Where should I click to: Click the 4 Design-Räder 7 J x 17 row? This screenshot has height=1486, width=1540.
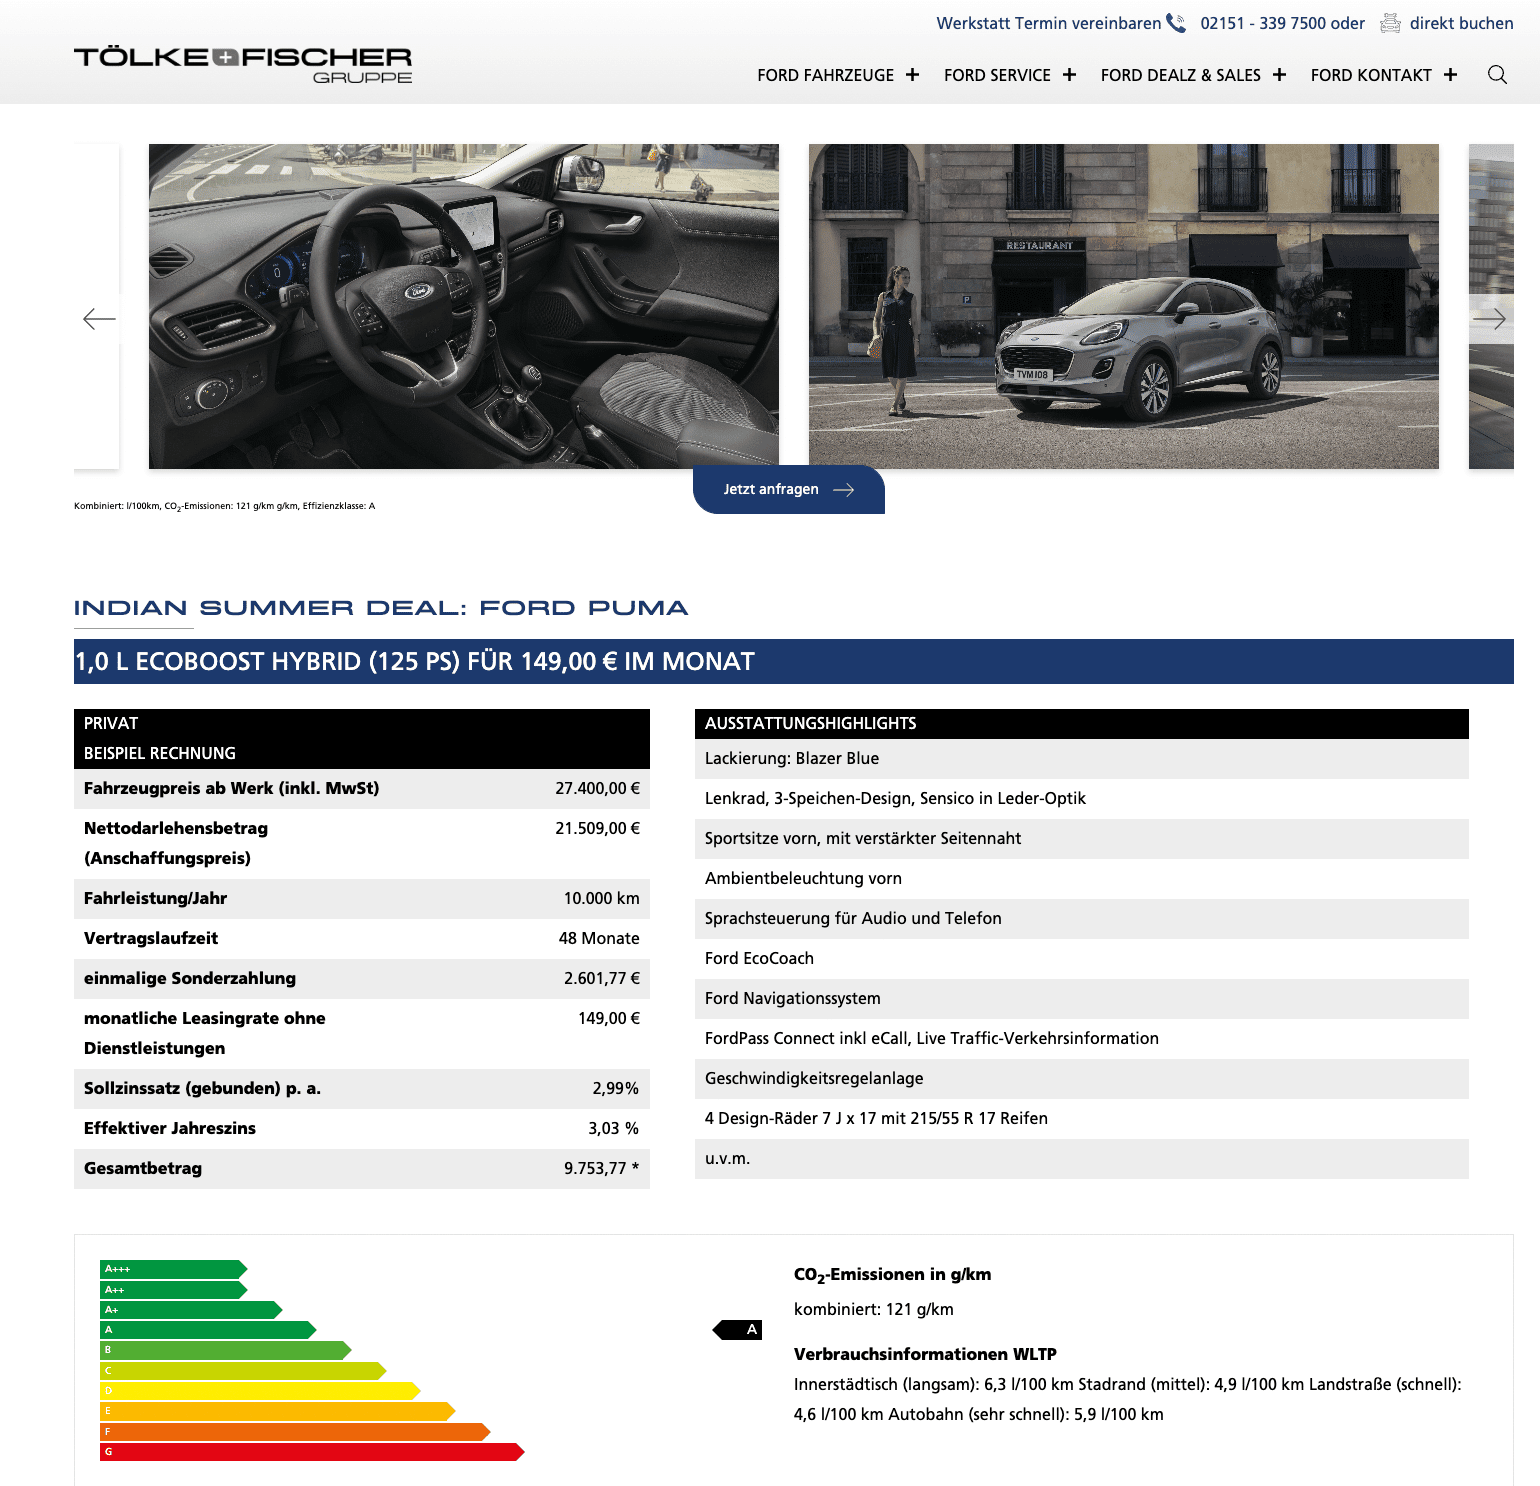[x=1082, y=1119]
